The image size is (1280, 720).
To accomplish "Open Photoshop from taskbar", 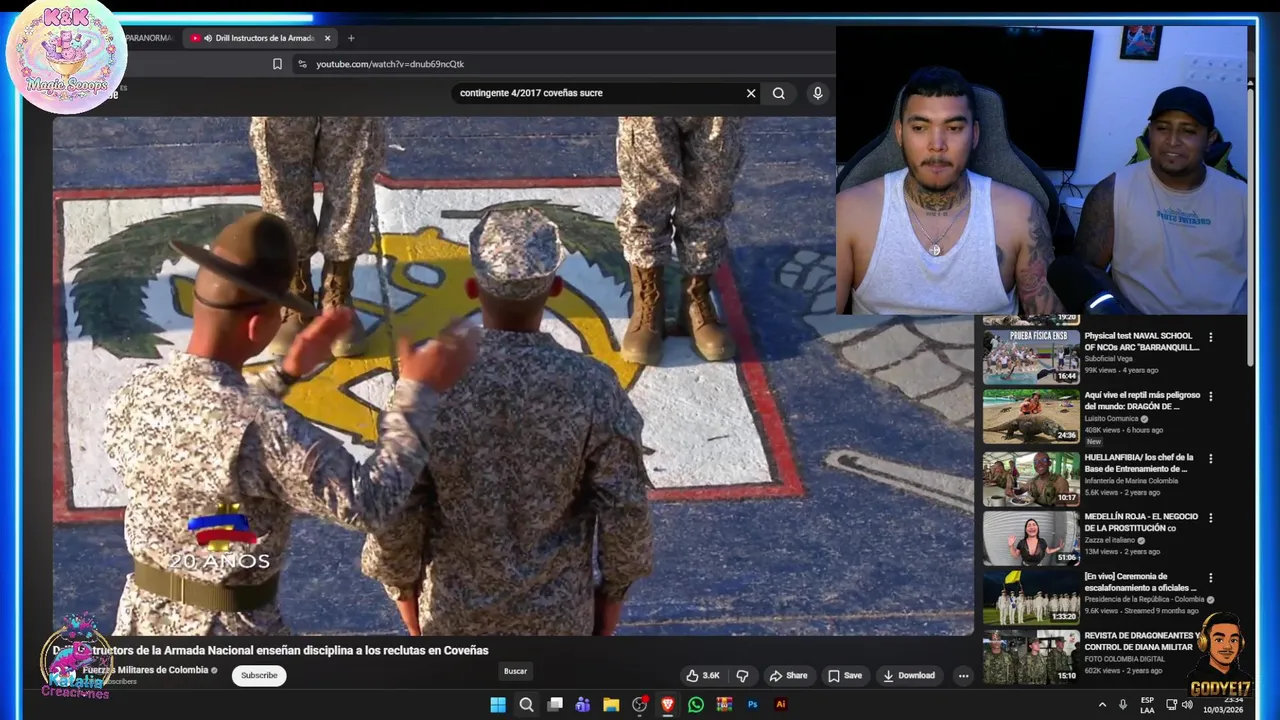I will (x=753, y=705).
